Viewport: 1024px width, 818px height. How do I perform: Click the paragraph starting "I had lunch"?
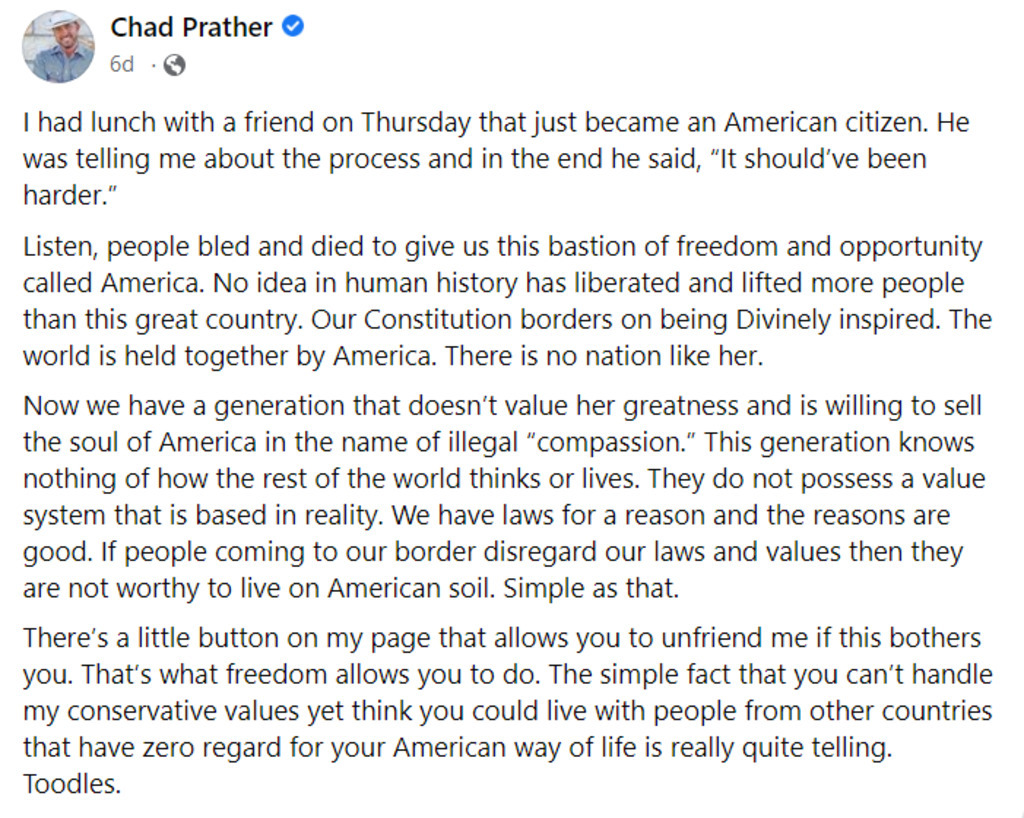[496, 159]
